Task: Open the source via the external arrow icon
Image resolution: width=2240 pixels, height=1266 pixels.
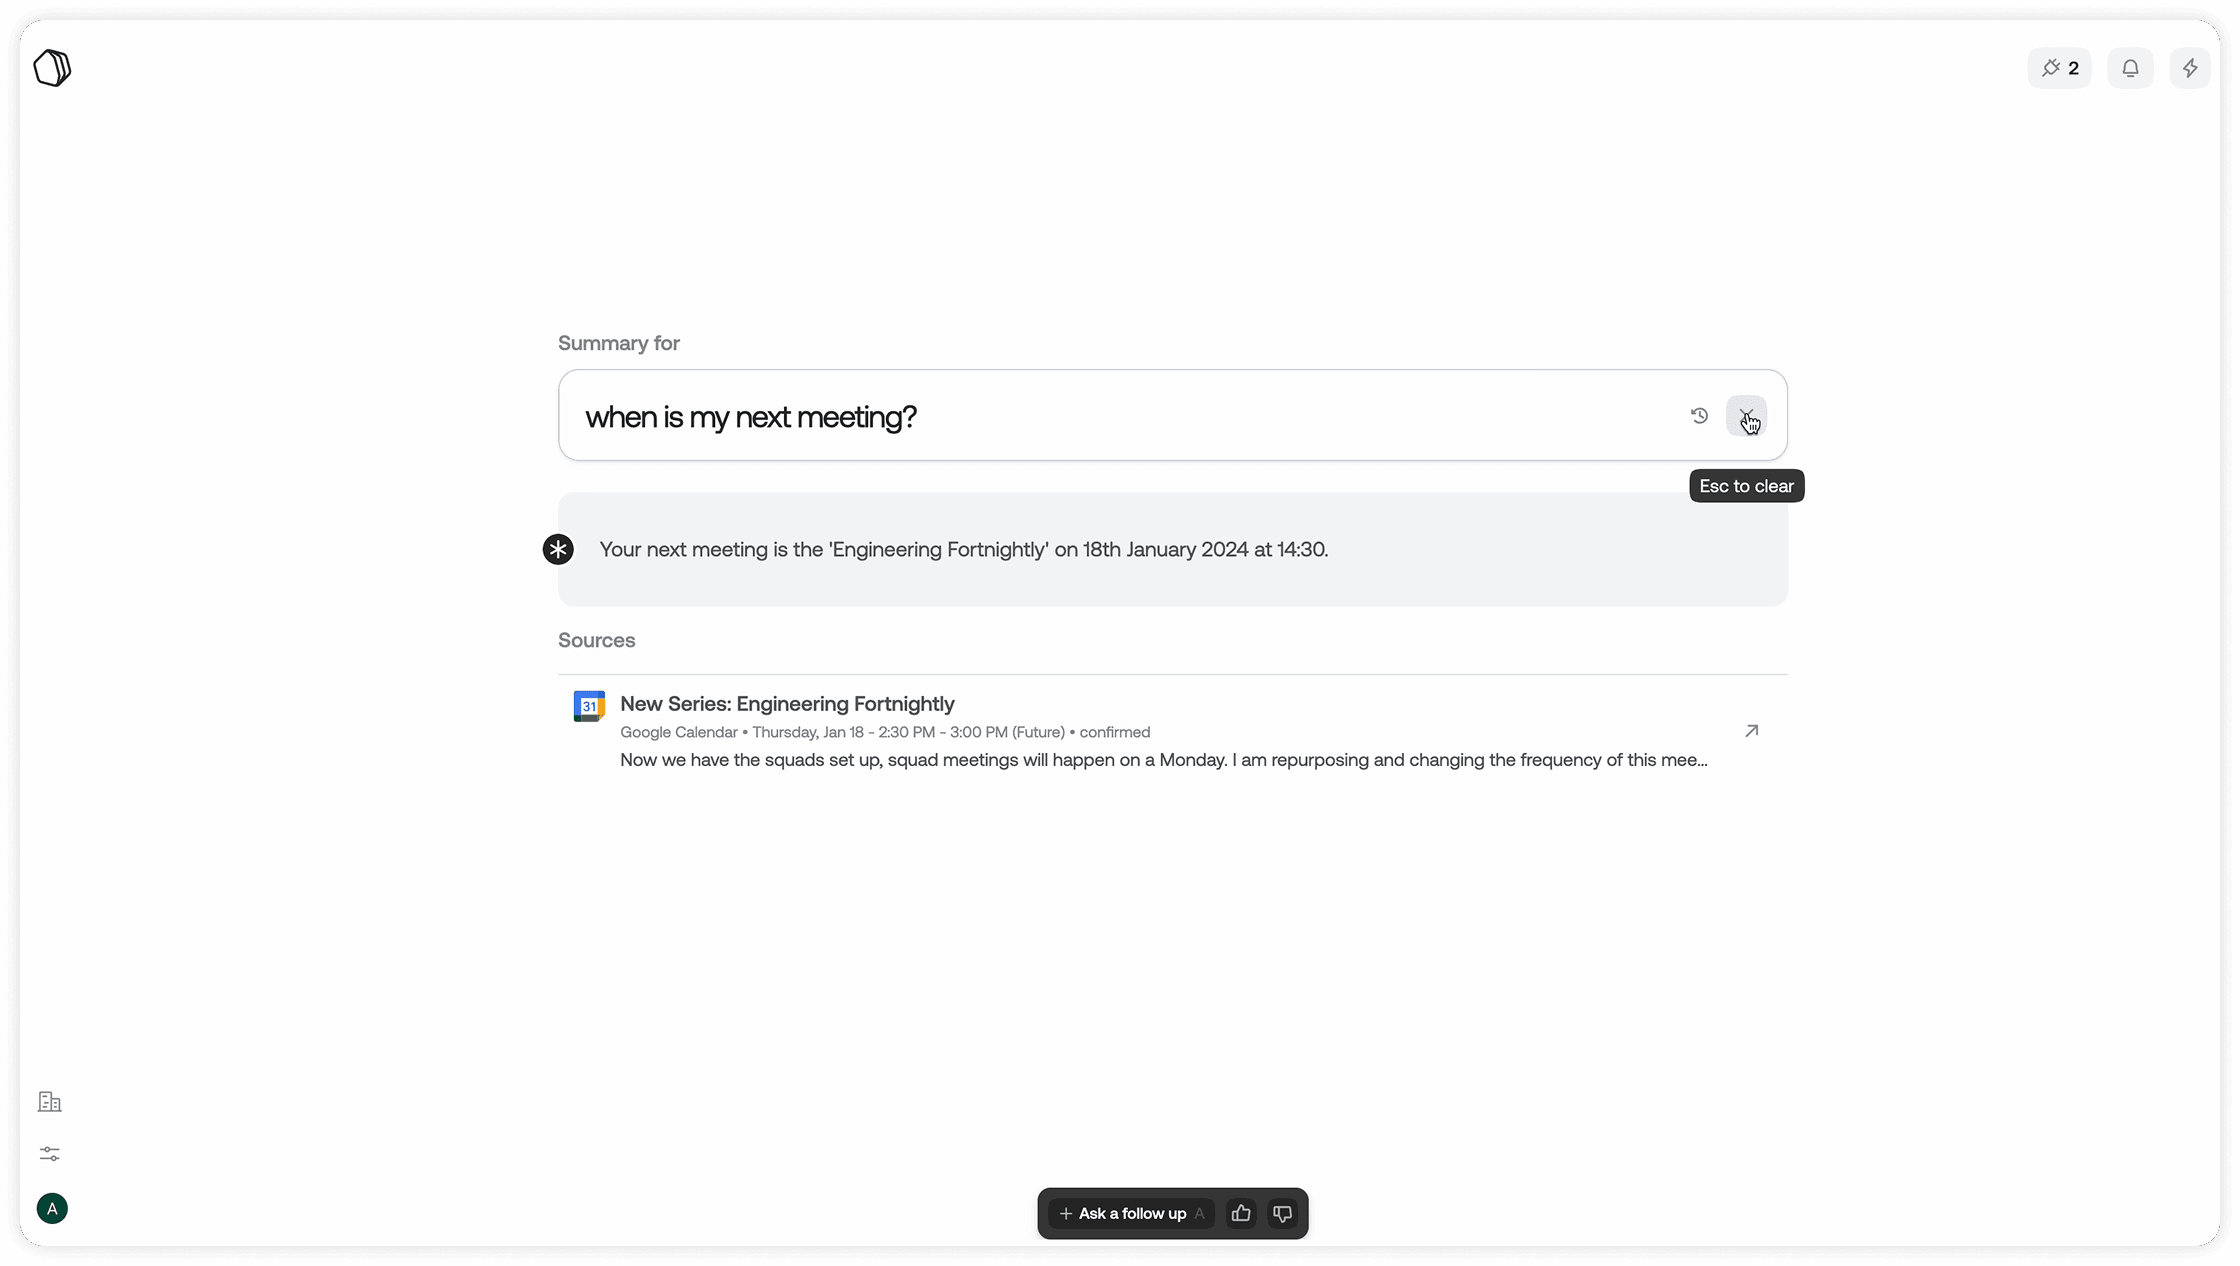Action: click(x=1751, y=731)
